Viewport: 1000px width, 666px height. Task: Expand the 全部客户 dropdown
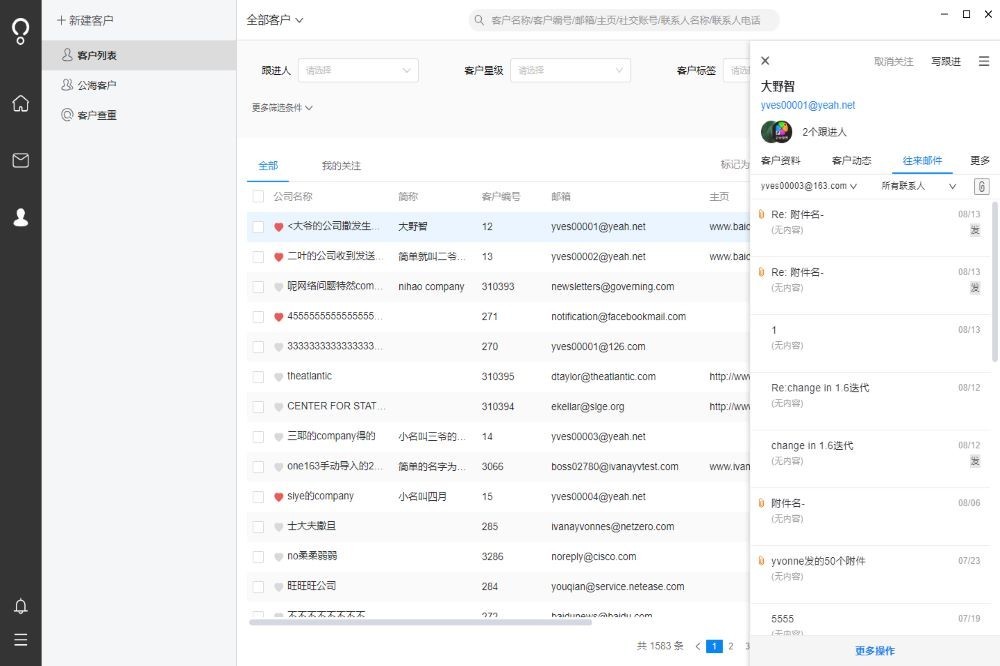click(275, 19)
